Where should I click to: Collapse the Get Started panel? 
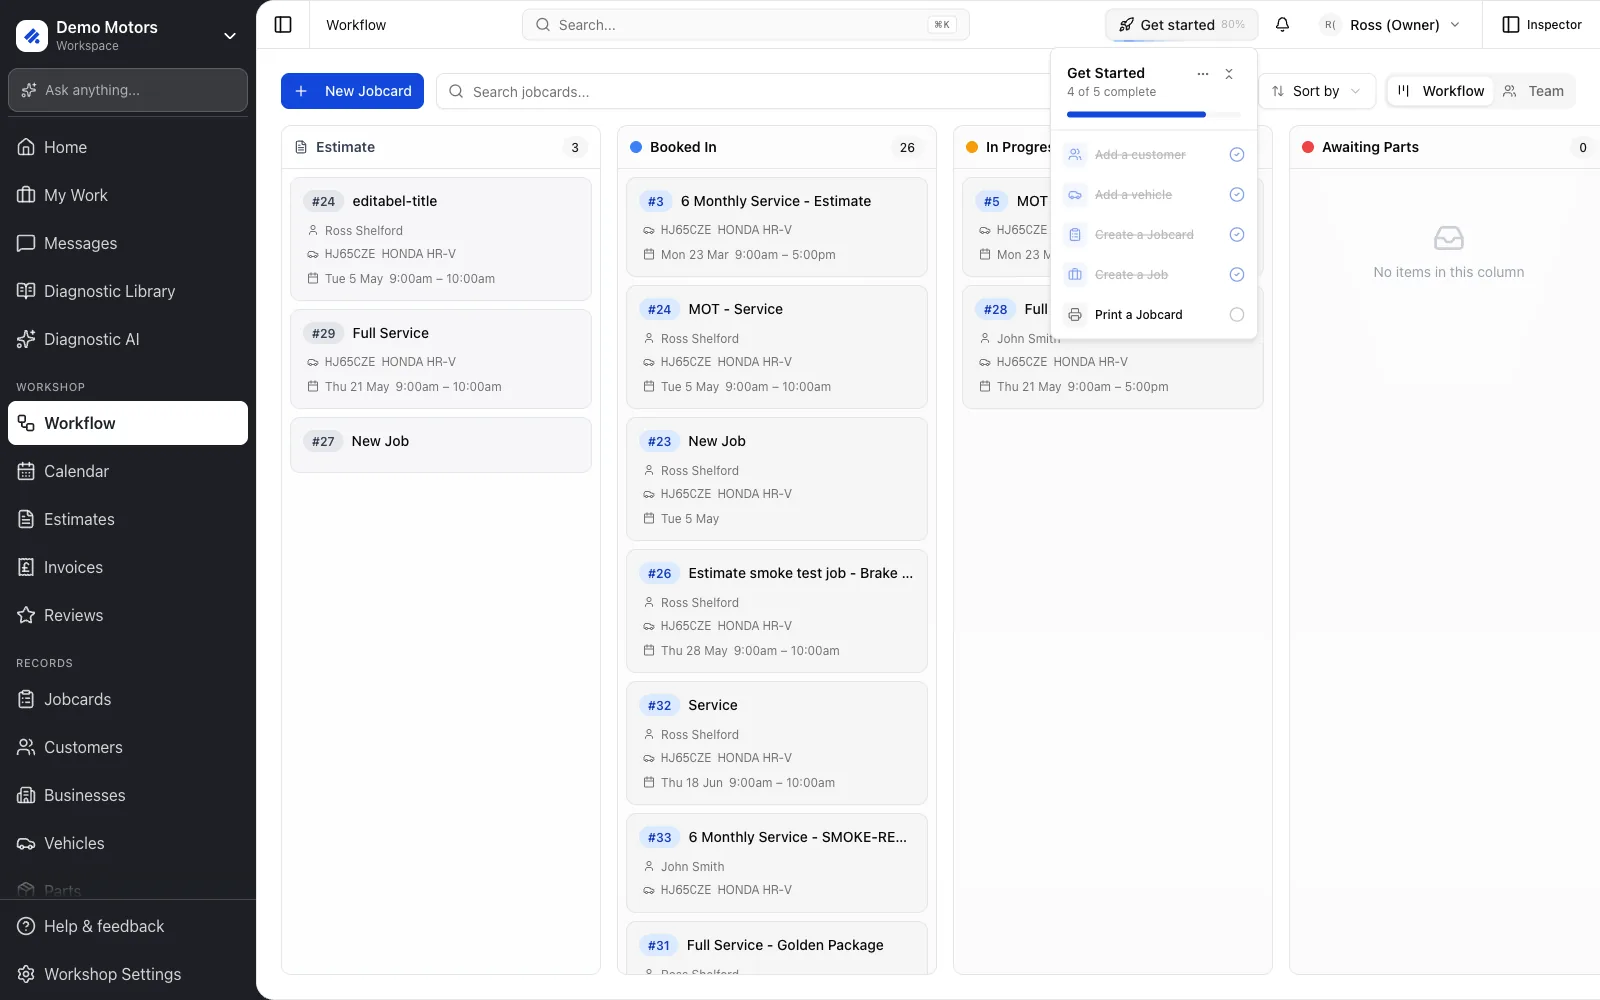tap(1229, 74)
